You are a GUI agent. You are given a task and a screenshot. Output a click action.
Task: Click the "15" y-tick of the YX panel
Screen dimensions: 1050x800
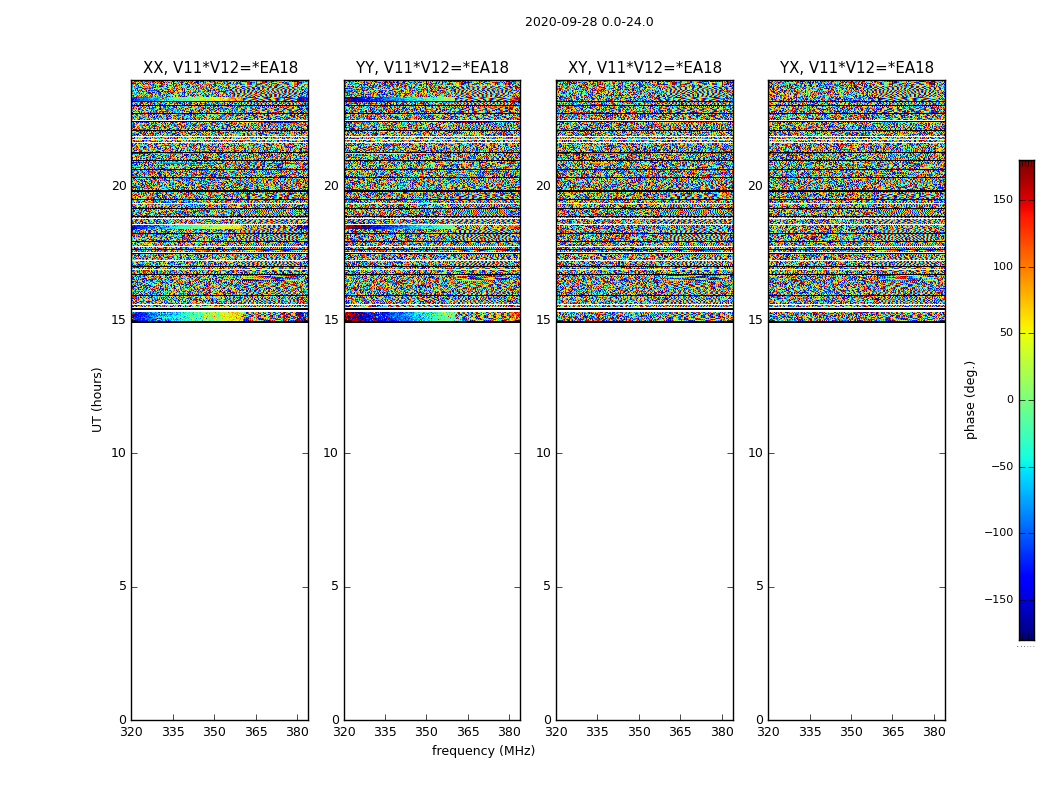tap(755, 320)
